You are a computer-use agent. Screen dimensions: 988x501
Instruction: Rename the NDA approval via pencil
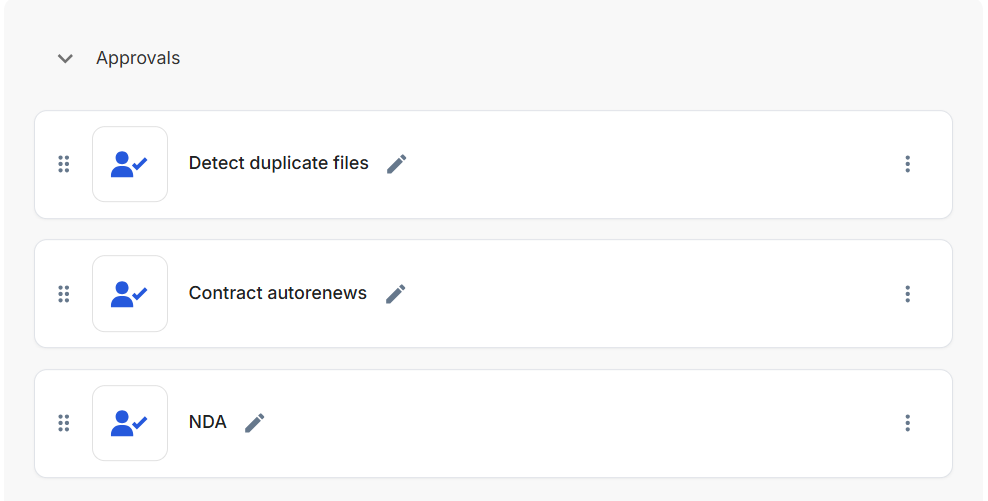tap(255, 423)
